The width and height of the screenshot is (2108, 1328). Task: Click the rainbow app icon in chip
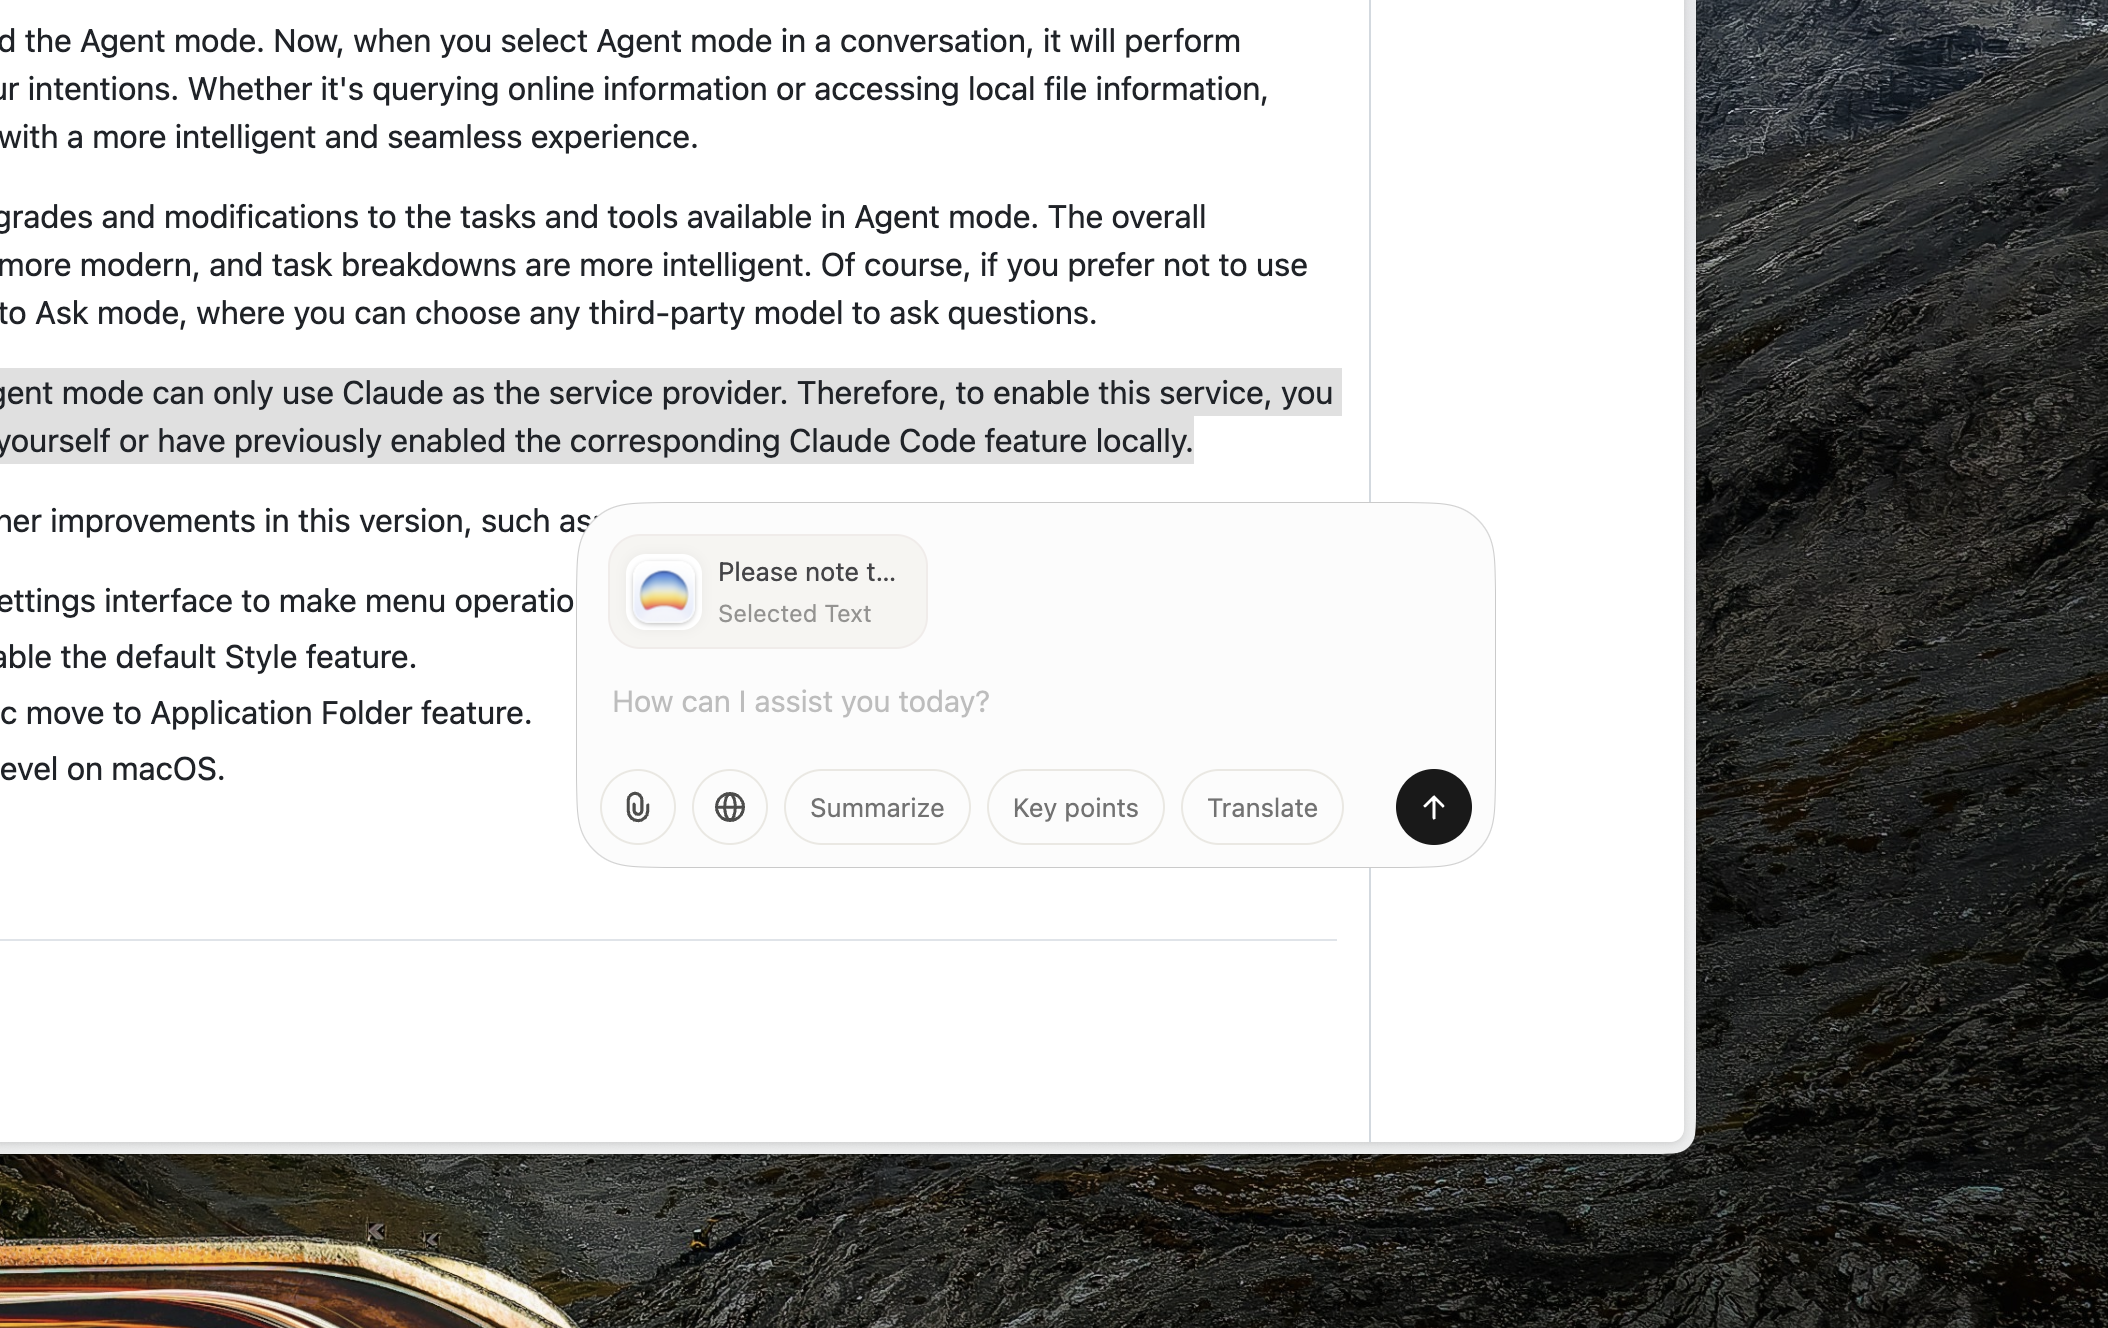pos(664,592)
